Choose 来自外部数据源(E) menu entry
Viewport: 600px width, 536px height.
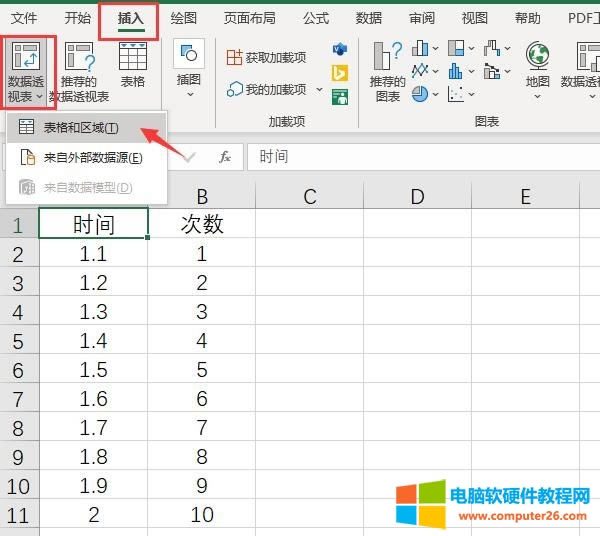coord(92,157)
